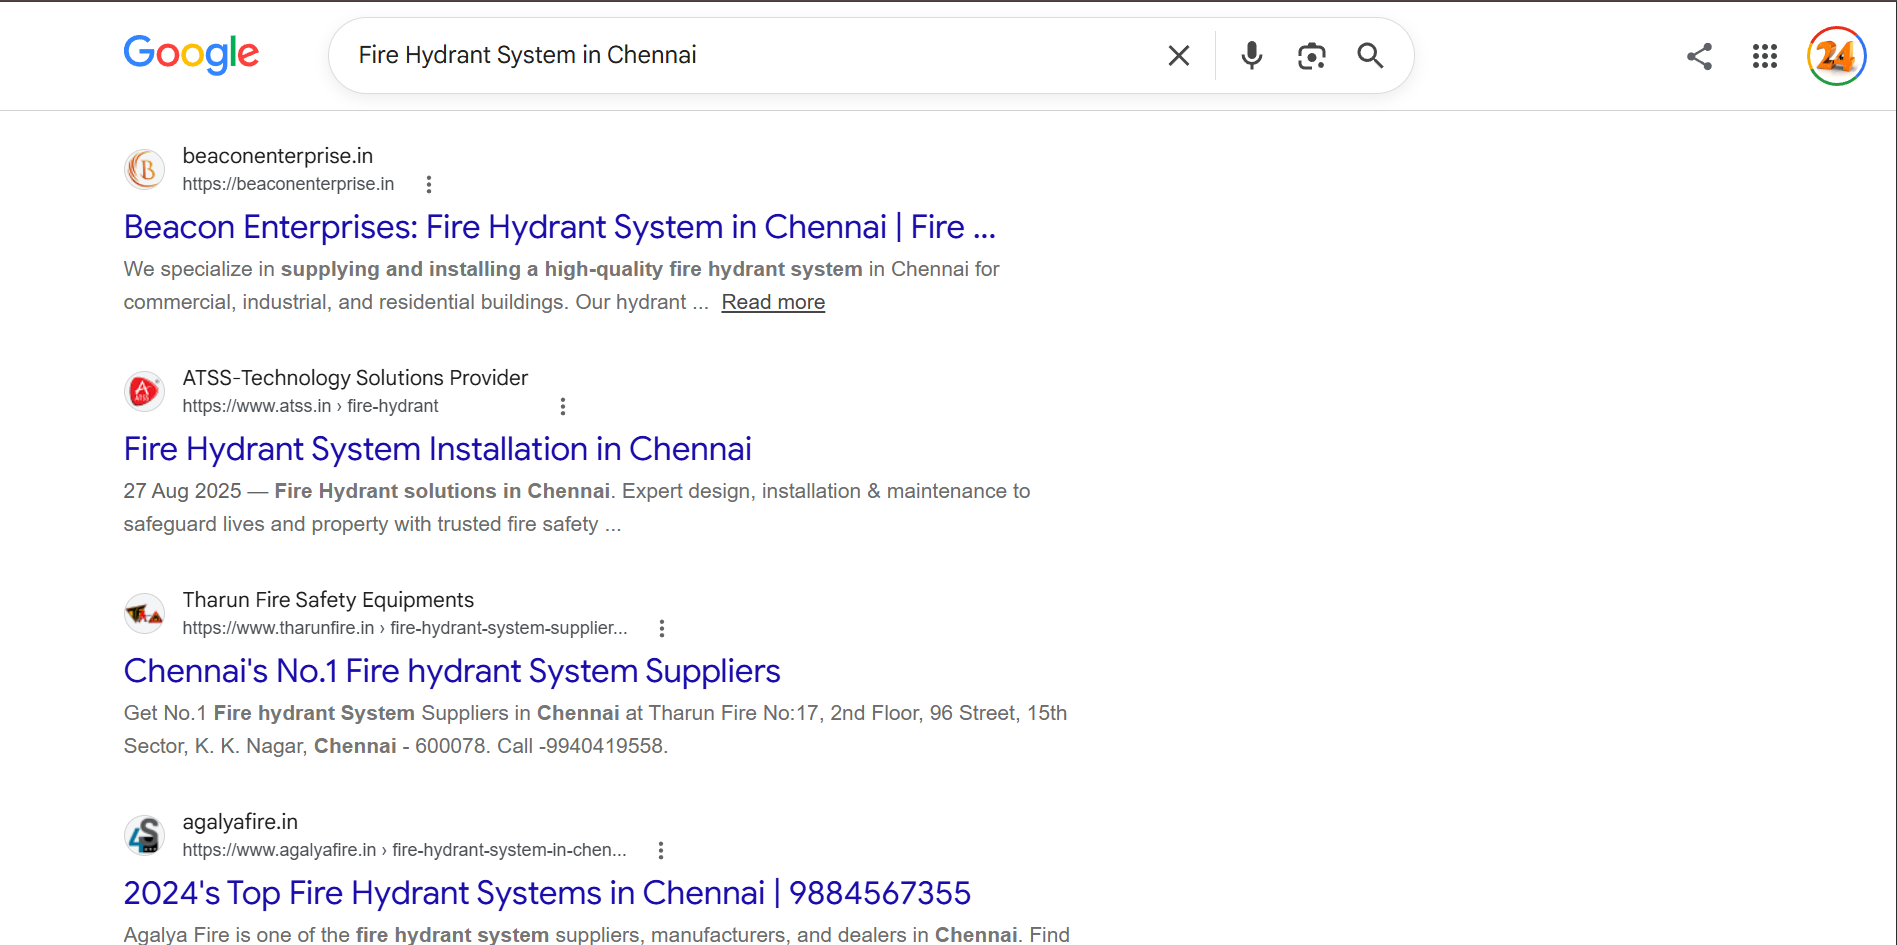This screenshot has height=945, width=1897.
Task: Open the Beacon Enterprises Fire Hydrant link
Action: (x=560, y=227)
